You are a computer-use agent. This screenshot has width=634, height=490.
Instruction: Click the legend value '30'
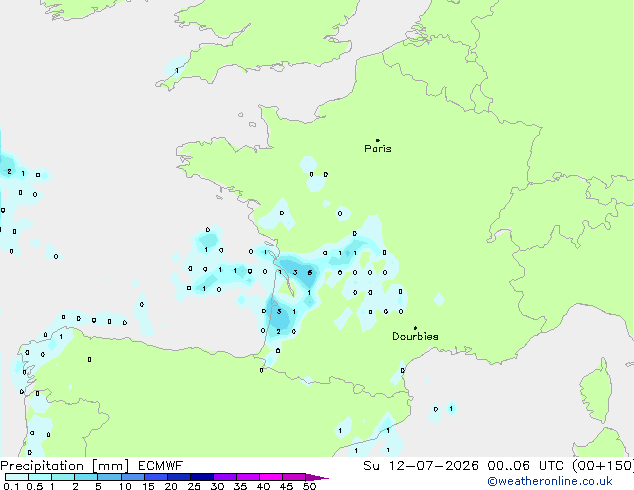[x=217, y=486]
